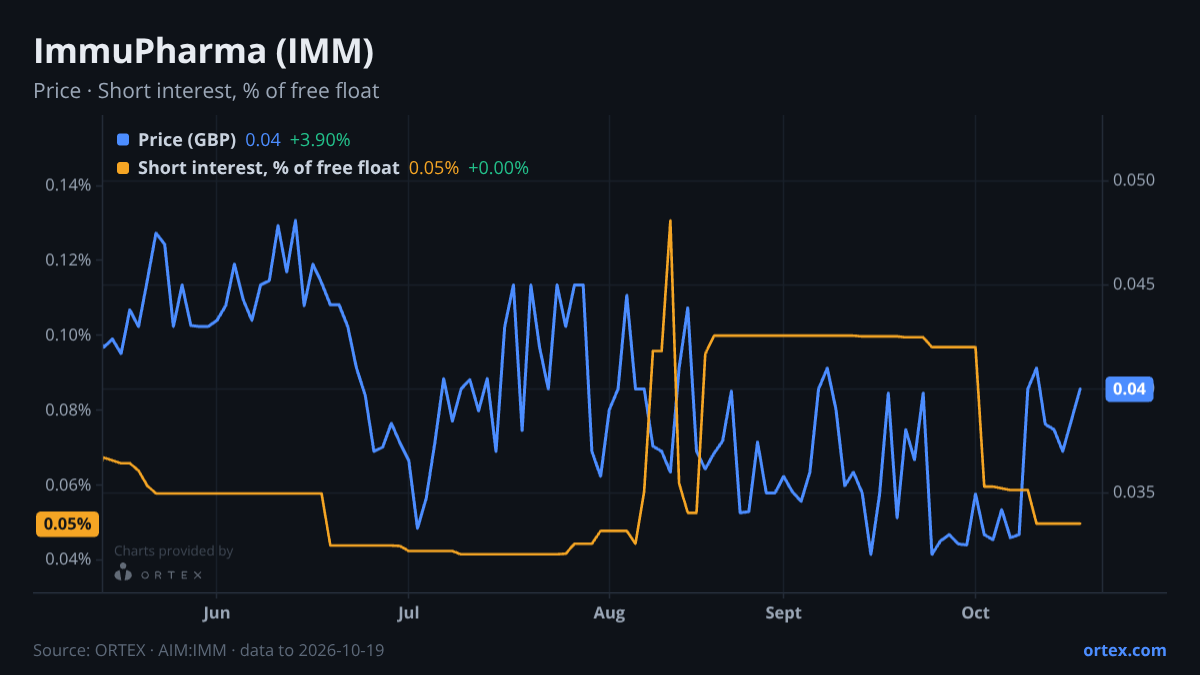This screenshot has width=1200, height=675.
Task: Select the ImmuPharma (IMM) chart title
Action: [204, 50]
